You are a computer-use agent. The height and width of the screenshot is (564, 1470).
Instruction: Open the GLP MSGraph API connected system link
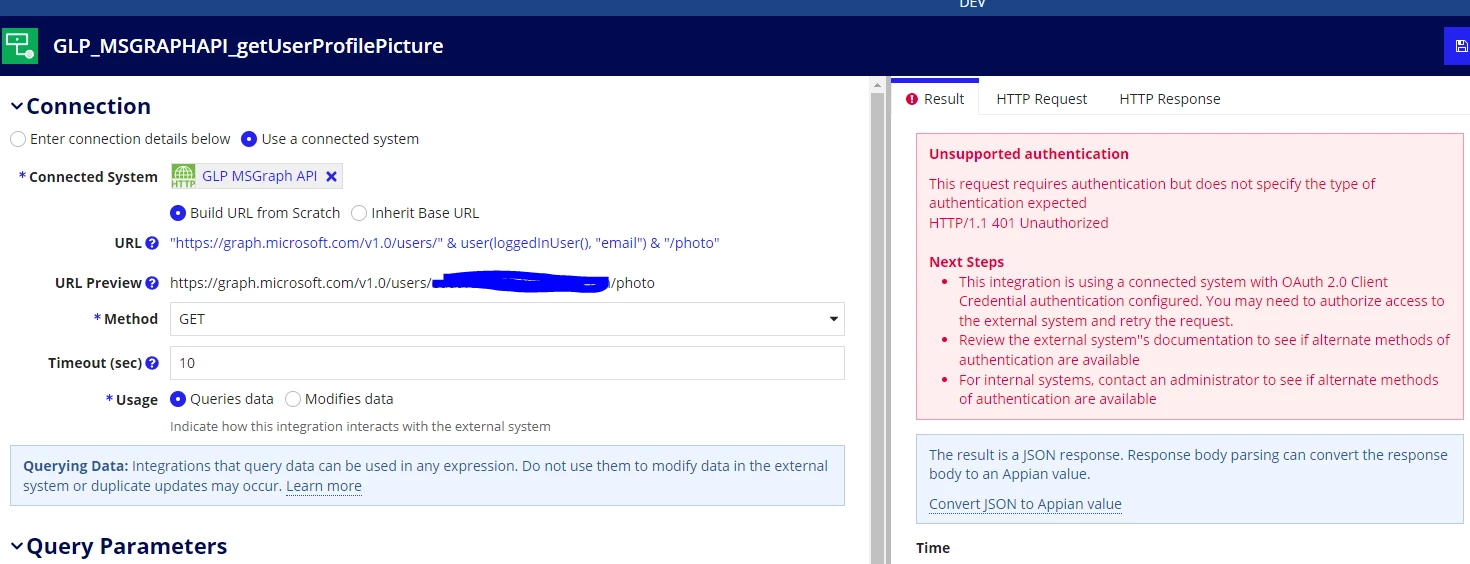tap(259, 176)
